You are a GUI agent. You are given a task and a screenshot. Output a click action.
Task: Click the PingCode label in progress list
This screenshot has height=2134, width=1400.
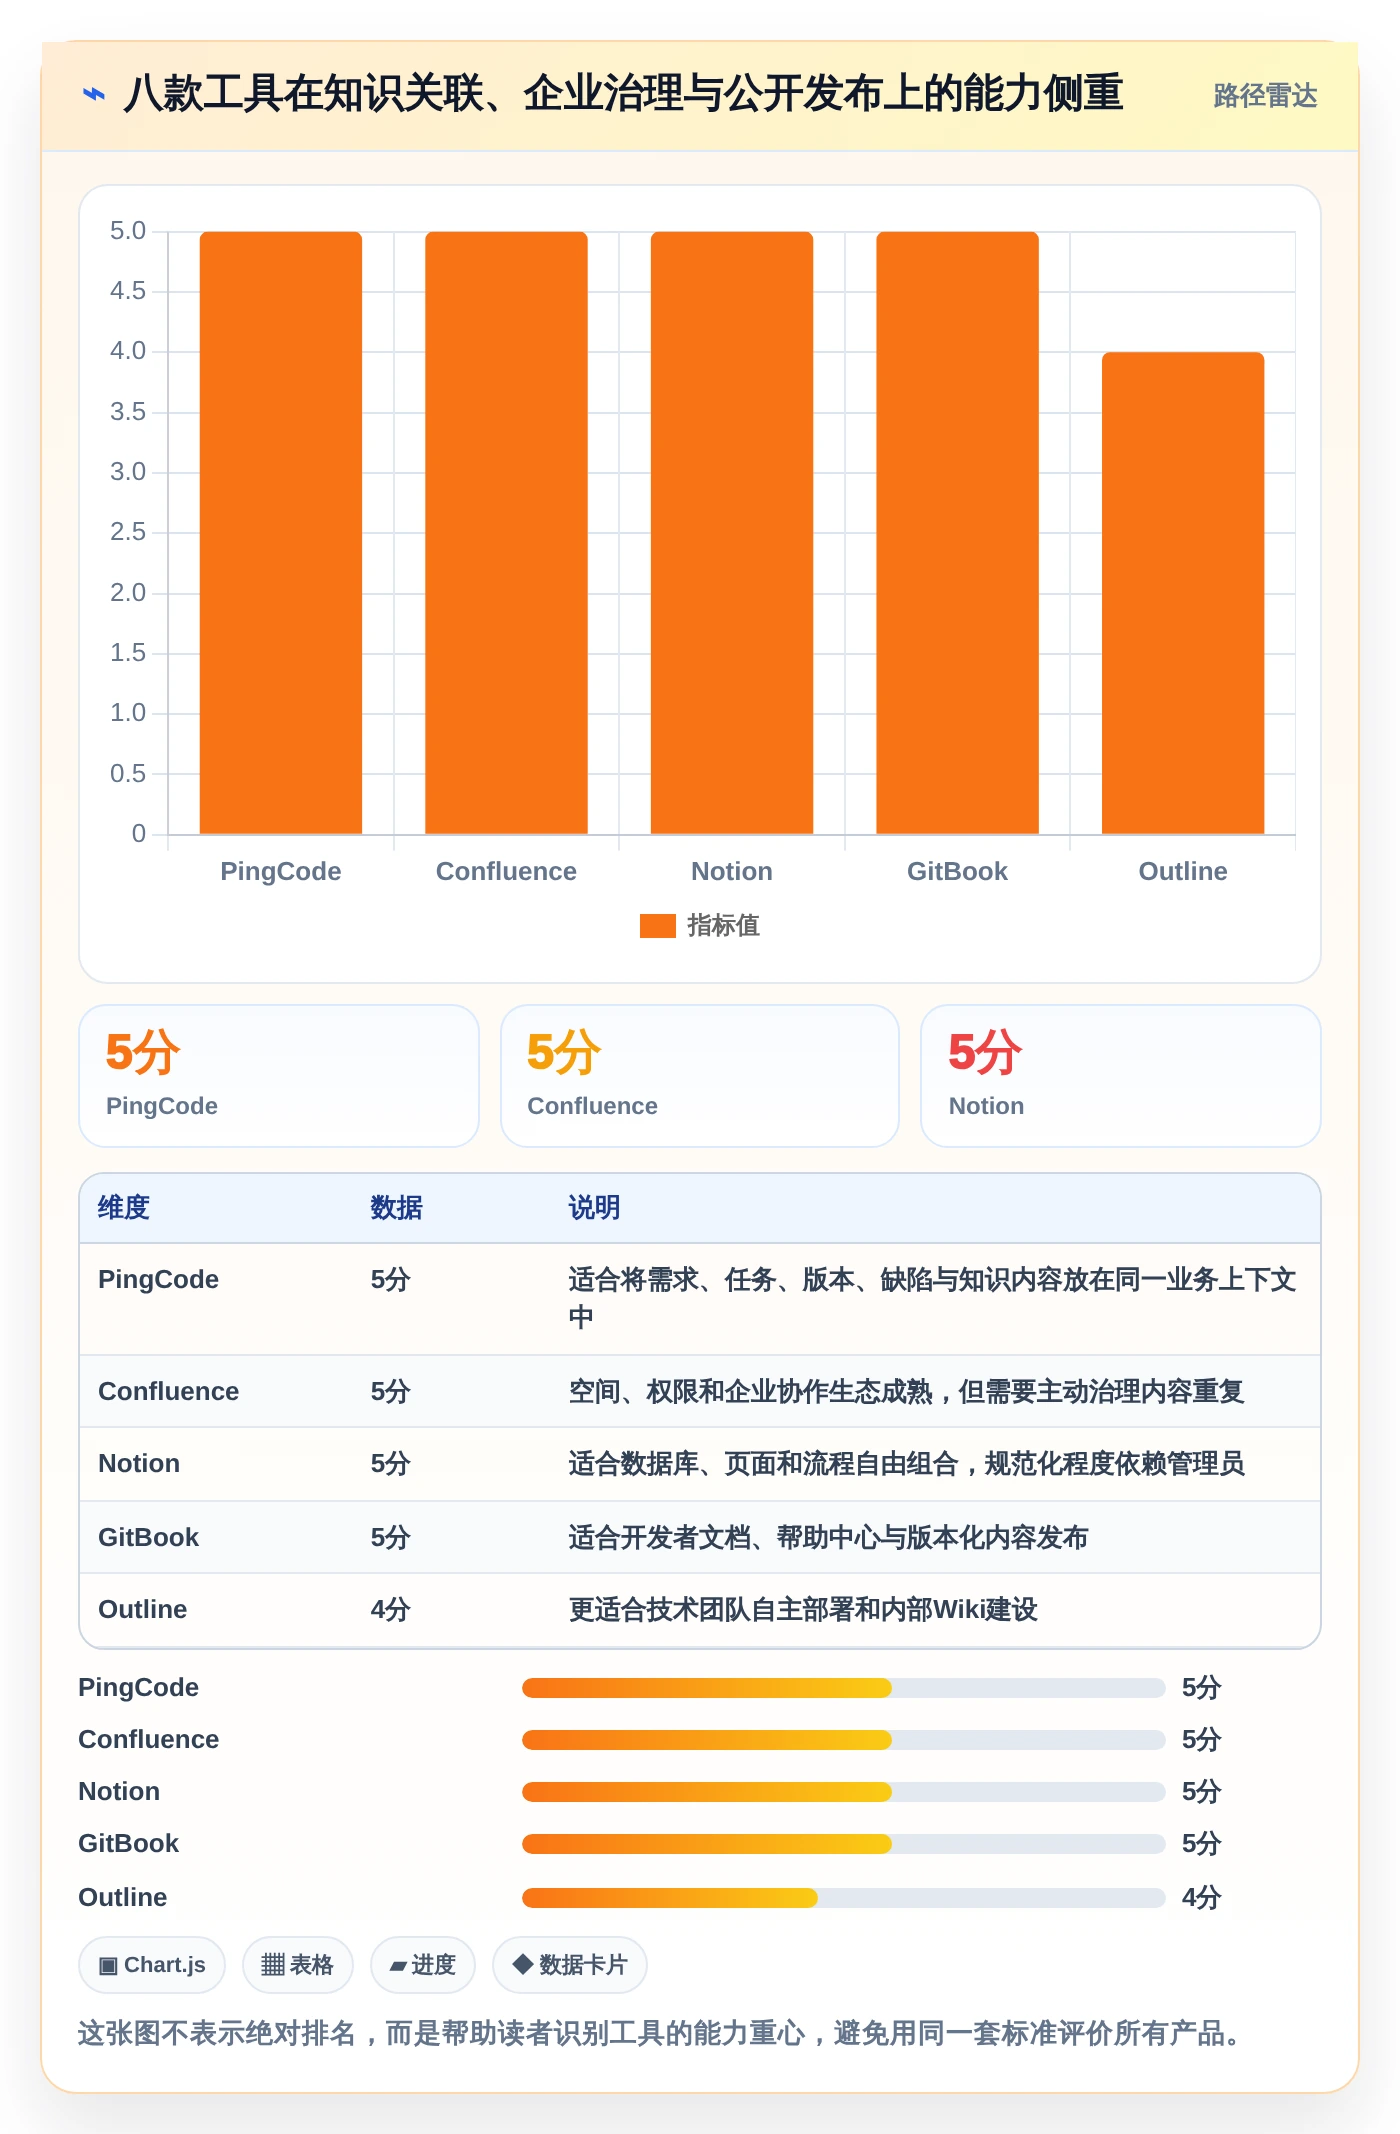138,1688
